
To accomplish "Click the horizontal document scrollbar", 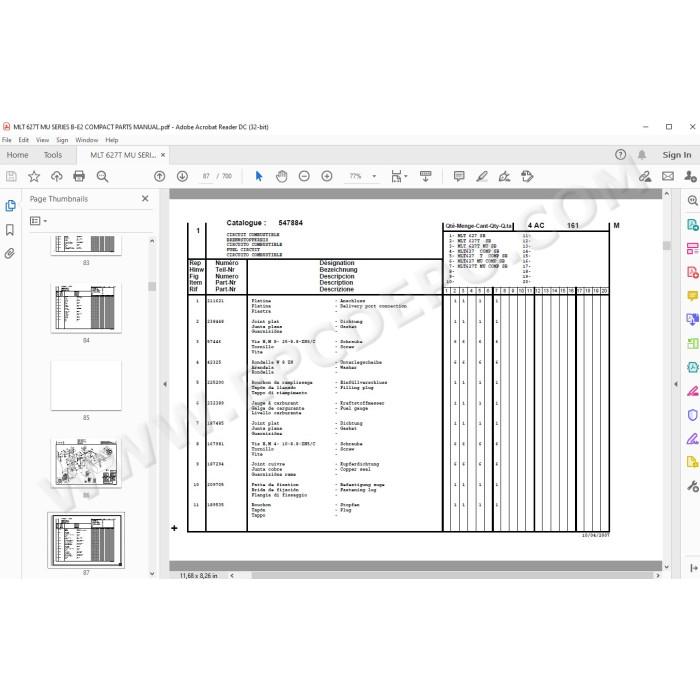I will [x=452, y=575].
